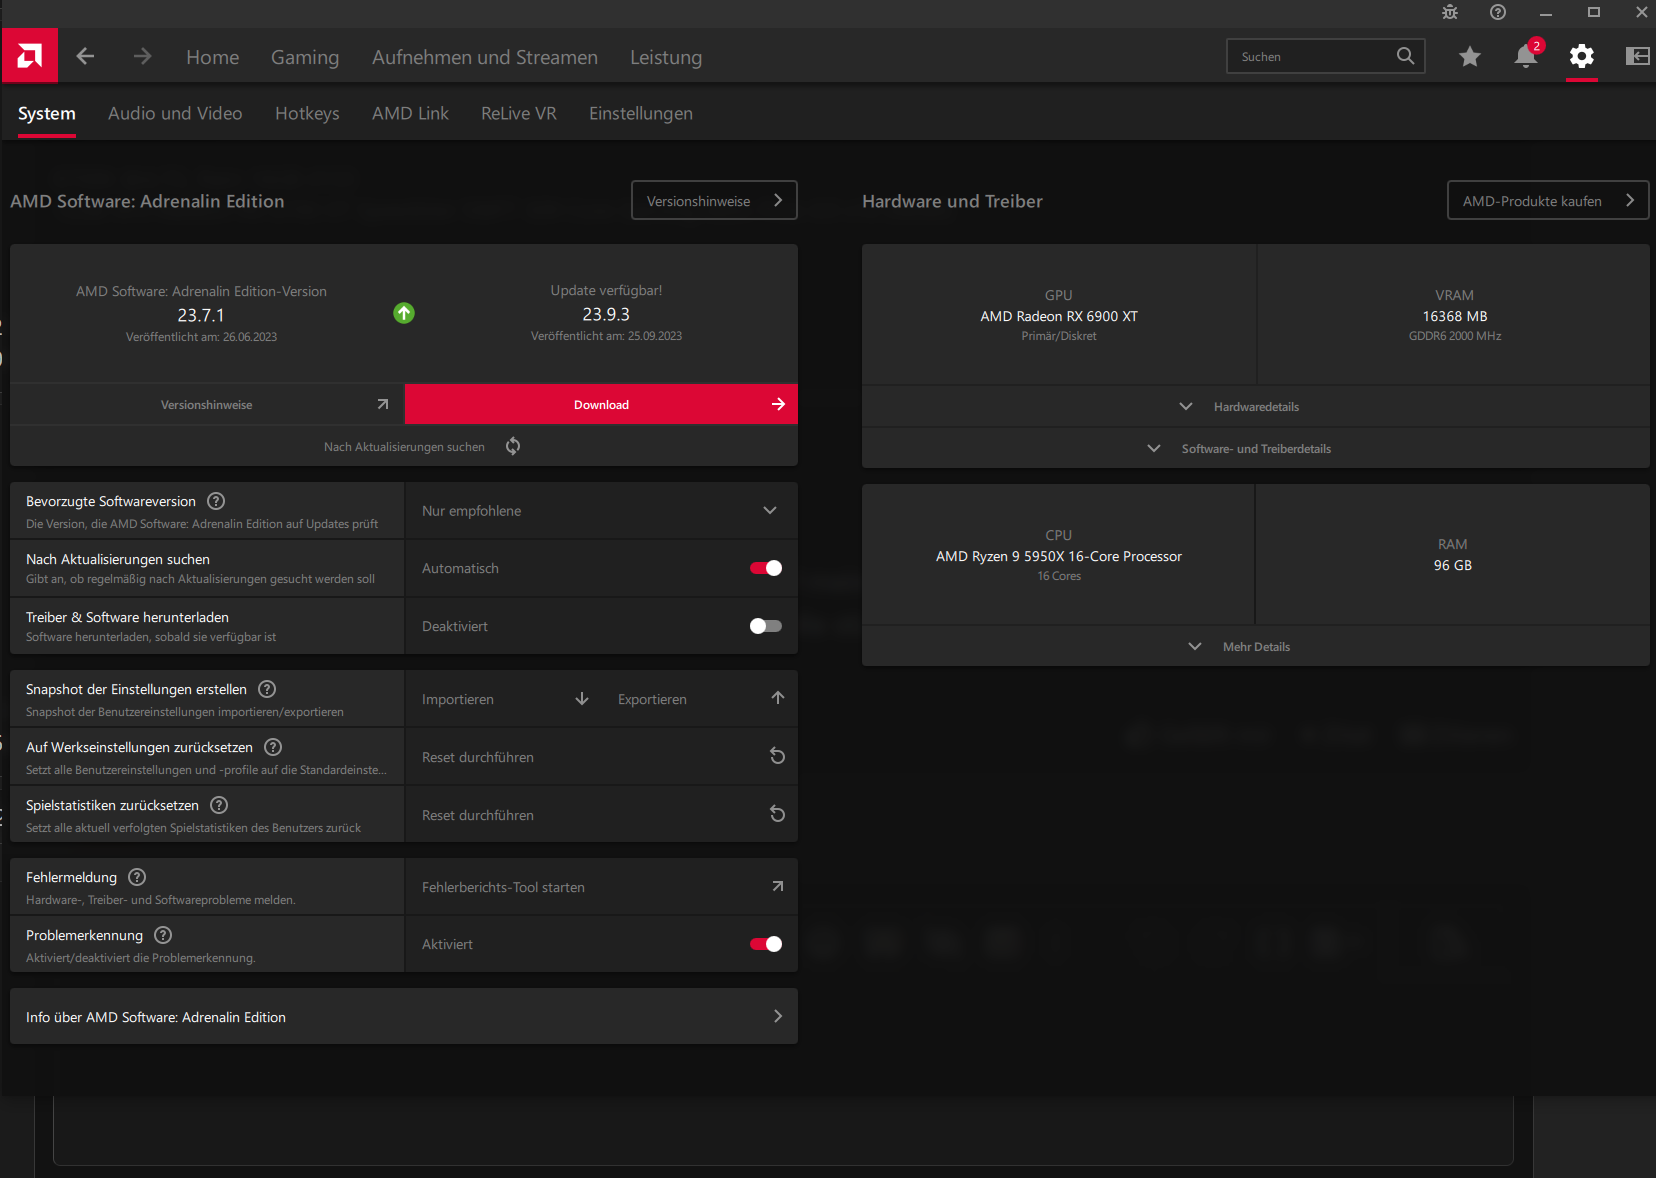Click the AMD logo icon

[x=30, y=56]
